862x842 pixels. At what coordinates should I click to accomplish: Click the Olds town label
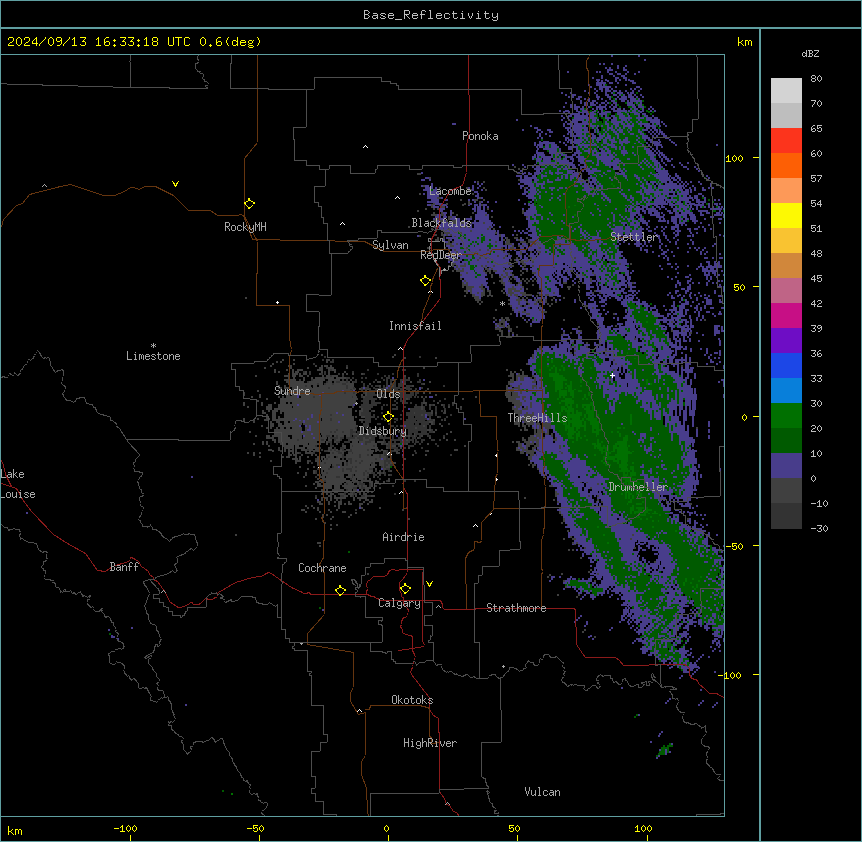tap(388, 394)
